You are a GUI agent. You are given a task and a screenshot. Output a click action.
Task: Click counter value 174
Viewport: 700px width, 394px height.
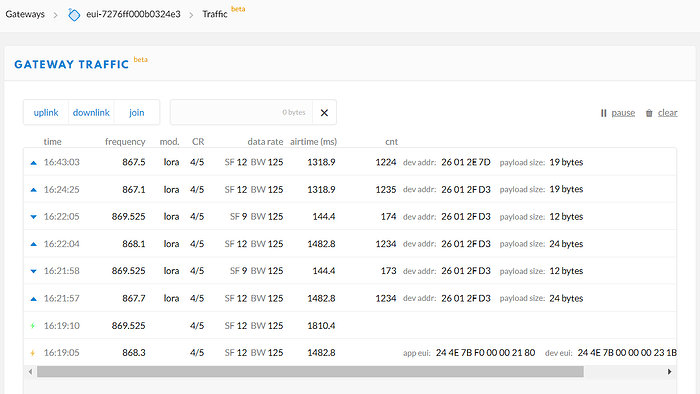pyautogui.click(x=388, y=216)
